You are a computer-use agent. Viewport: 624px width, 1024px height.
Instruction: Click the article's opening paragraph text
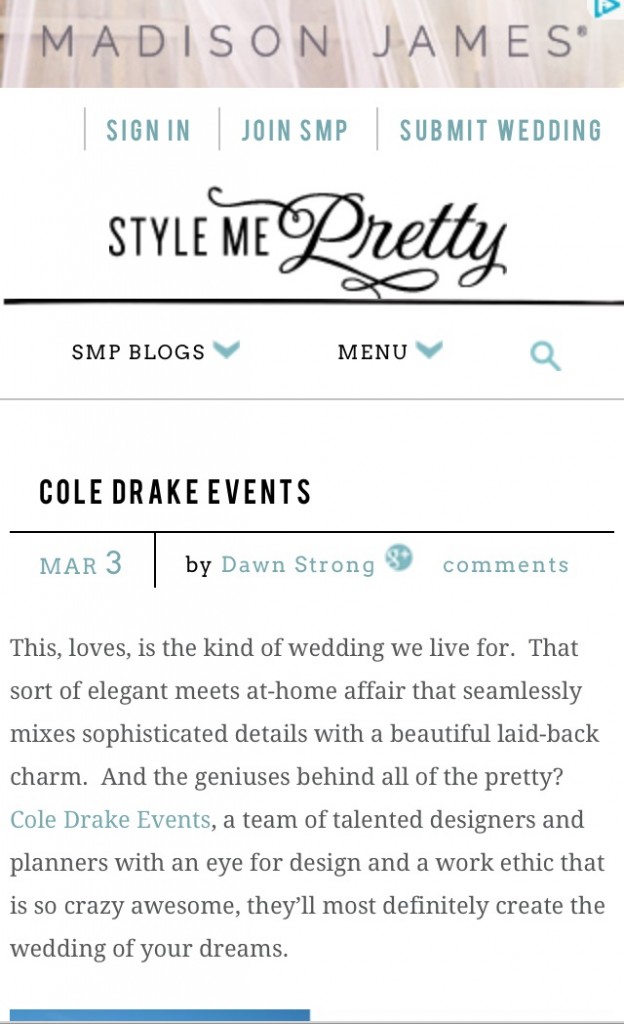[307, 798]
